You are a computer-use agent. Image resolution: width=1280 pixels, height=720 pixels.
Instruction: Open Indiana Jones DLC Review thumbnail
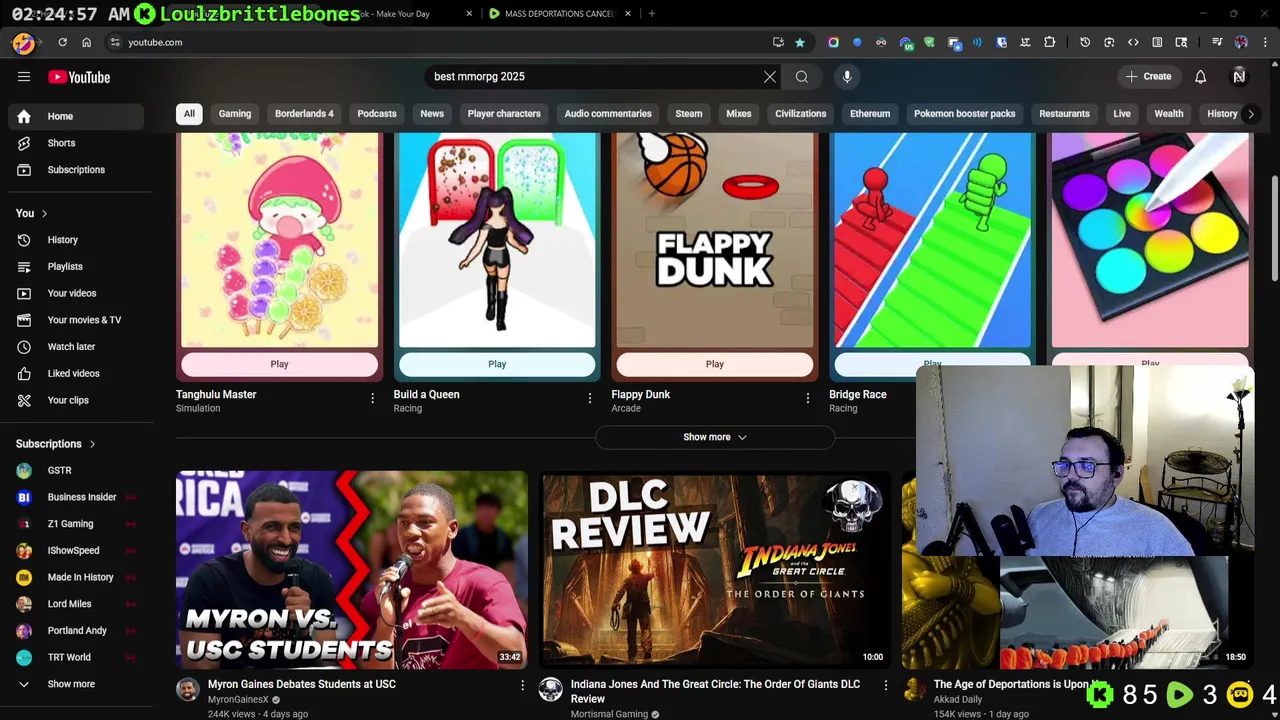point(715,570)
